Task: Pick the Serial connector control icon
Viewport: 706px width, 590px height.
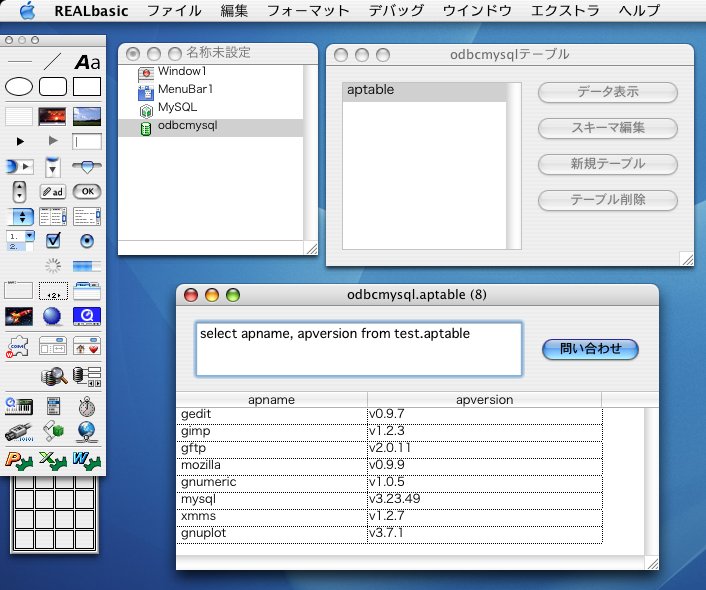Action: tap(19, 431)
